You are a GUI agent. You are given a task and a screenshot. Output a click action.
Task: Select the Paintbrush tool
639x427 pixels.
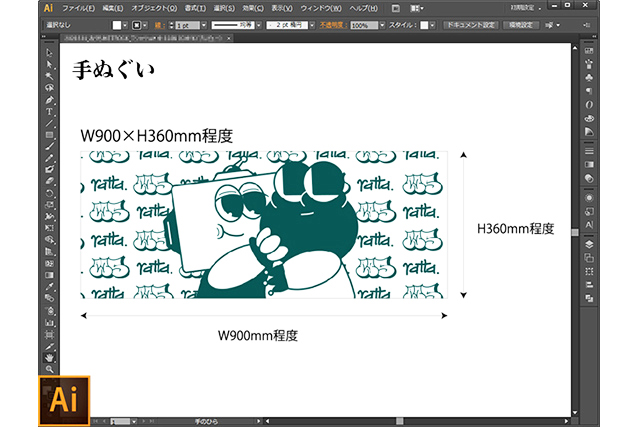(x=49, y=146)
